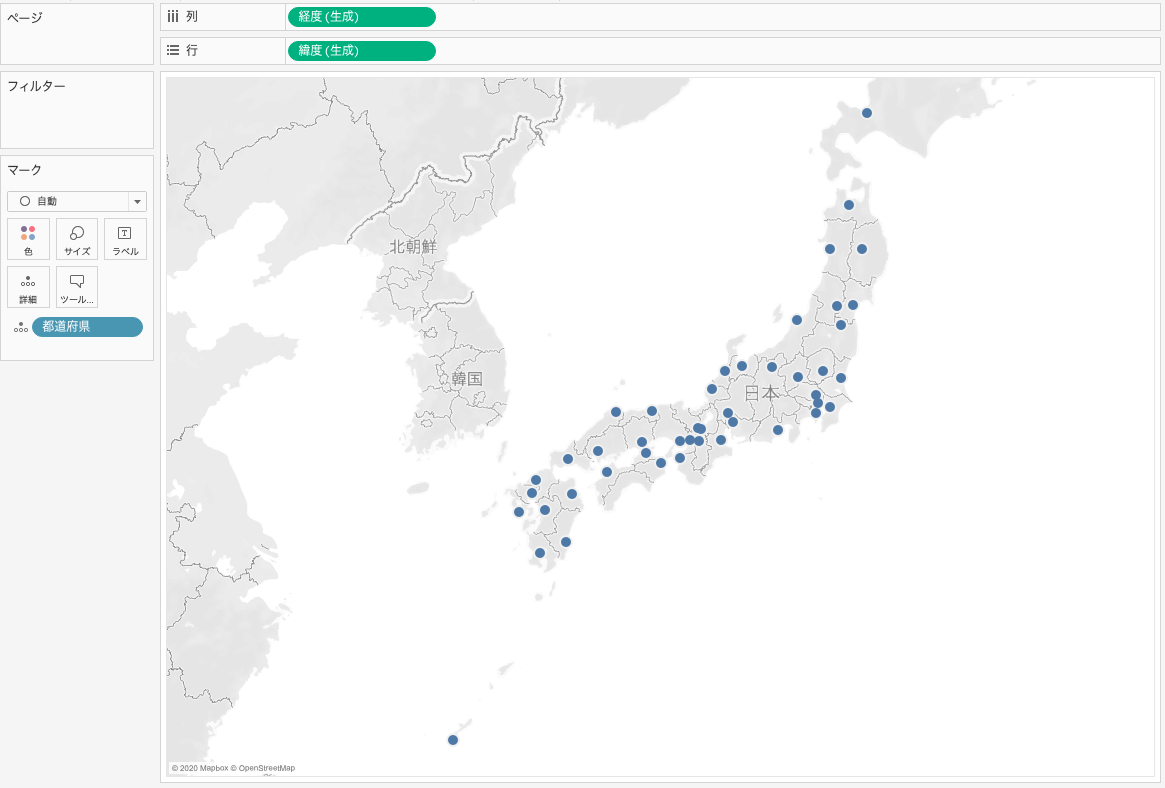1165x788 pixels.
Task: Click the 行 (Rows) shelf icon
Action: [x=173, y=50]
